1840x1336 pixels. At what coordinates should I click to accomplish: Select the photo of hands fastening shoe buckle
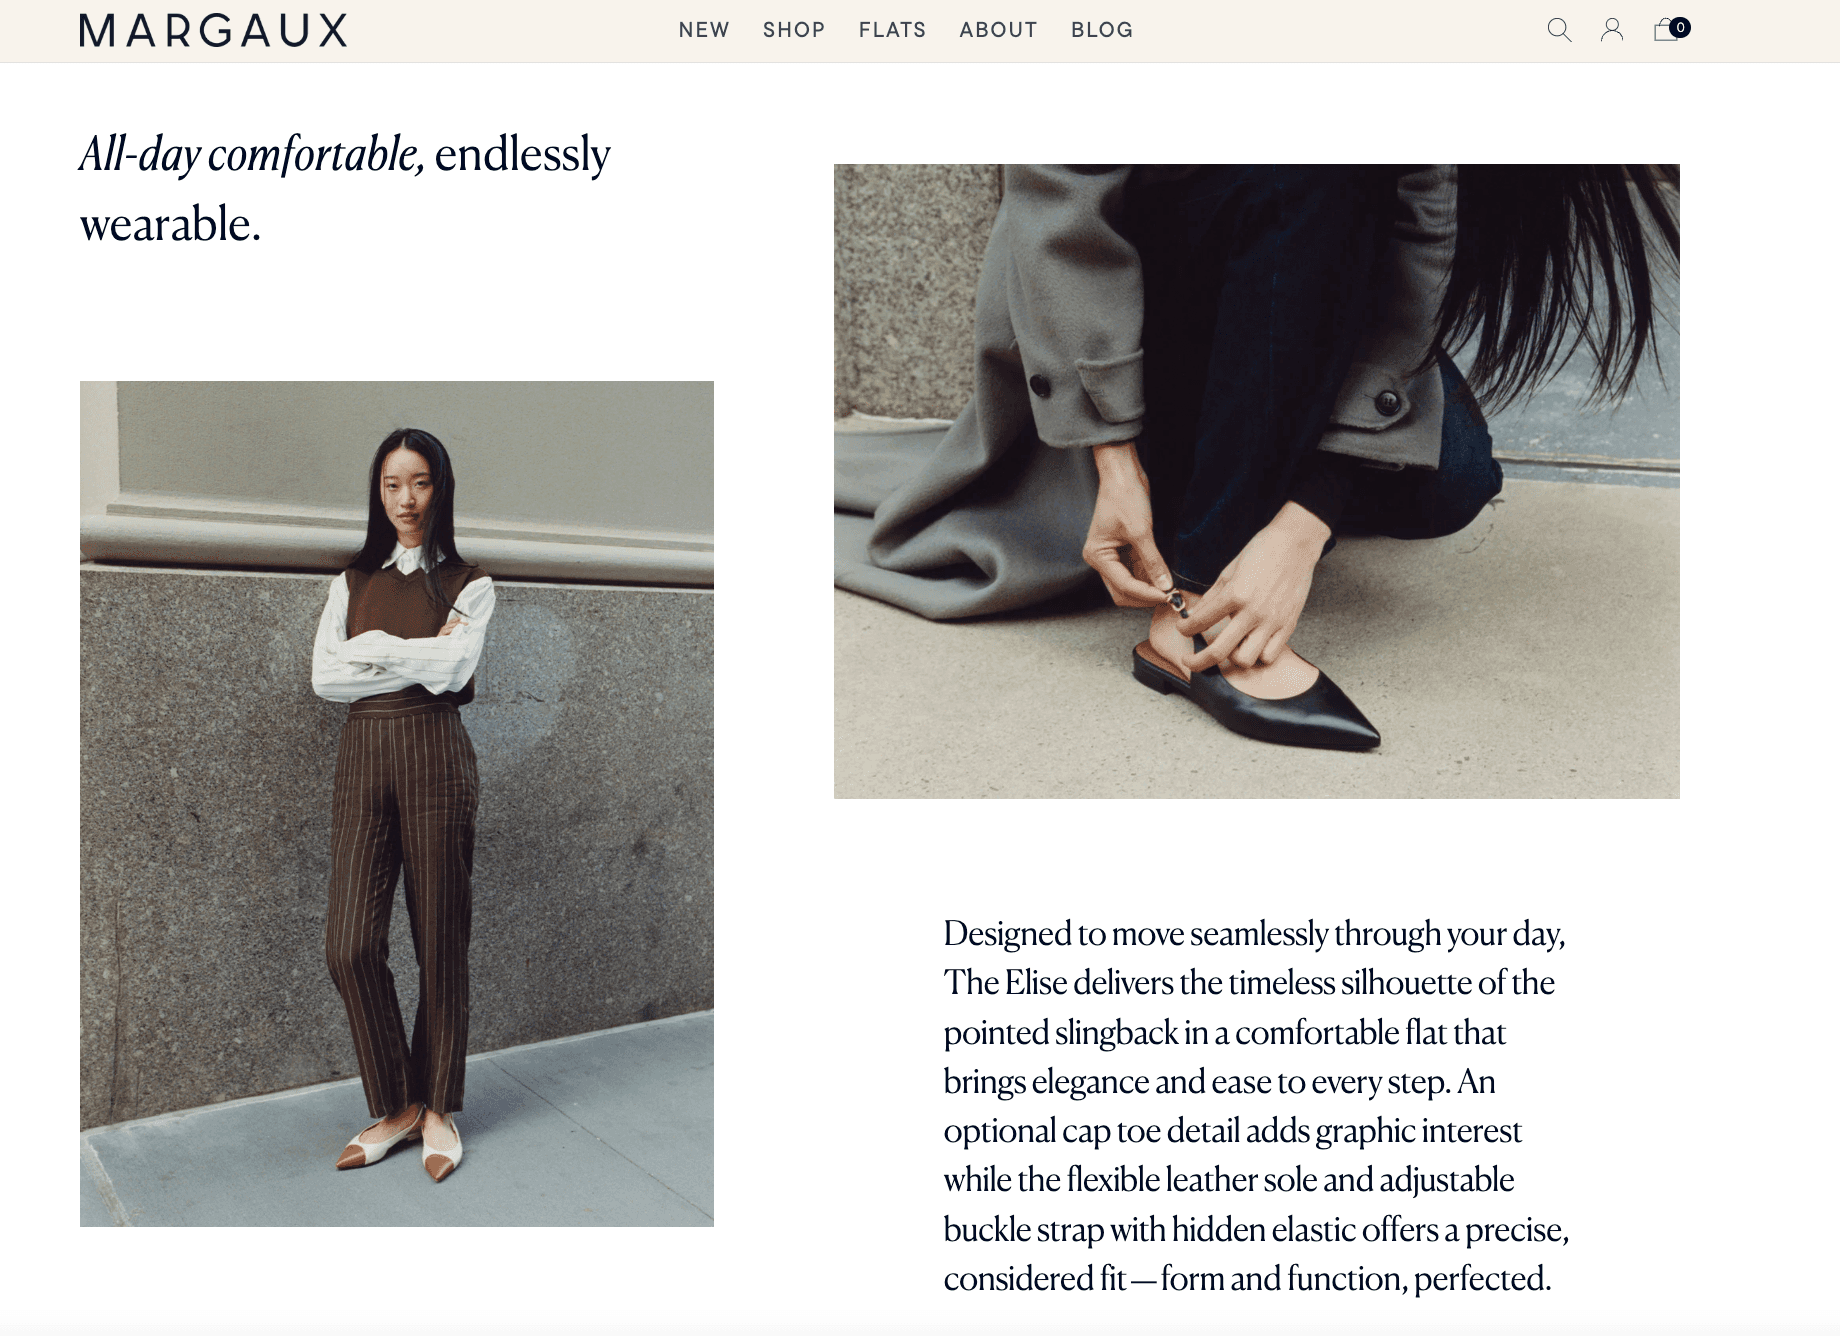[1257, 481]
